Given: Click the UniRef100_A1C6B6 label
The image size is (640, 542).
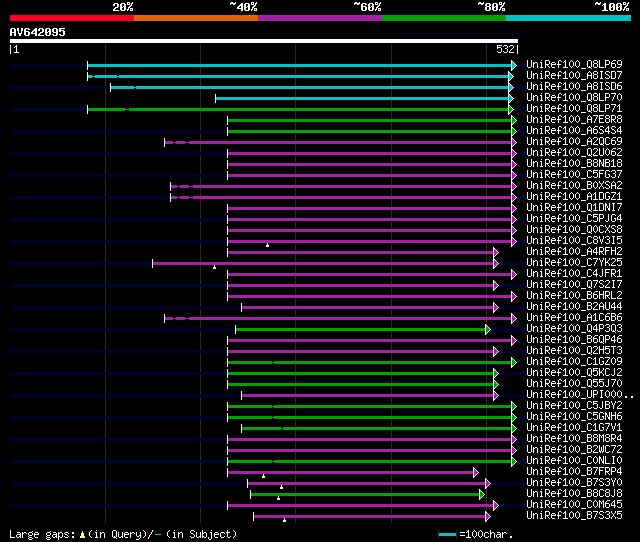Looking at the screenshot, I should tap(574, 318).
